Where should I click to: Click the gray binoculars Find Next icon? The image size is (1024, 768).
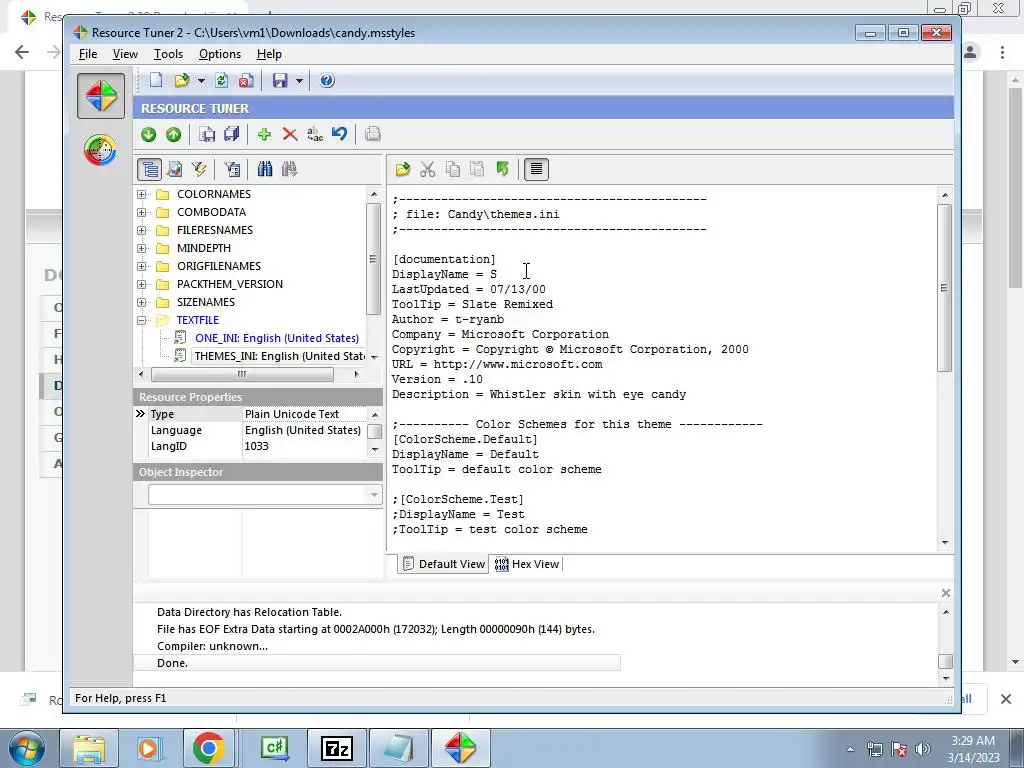pyautogui.click(x=289, y=169)
